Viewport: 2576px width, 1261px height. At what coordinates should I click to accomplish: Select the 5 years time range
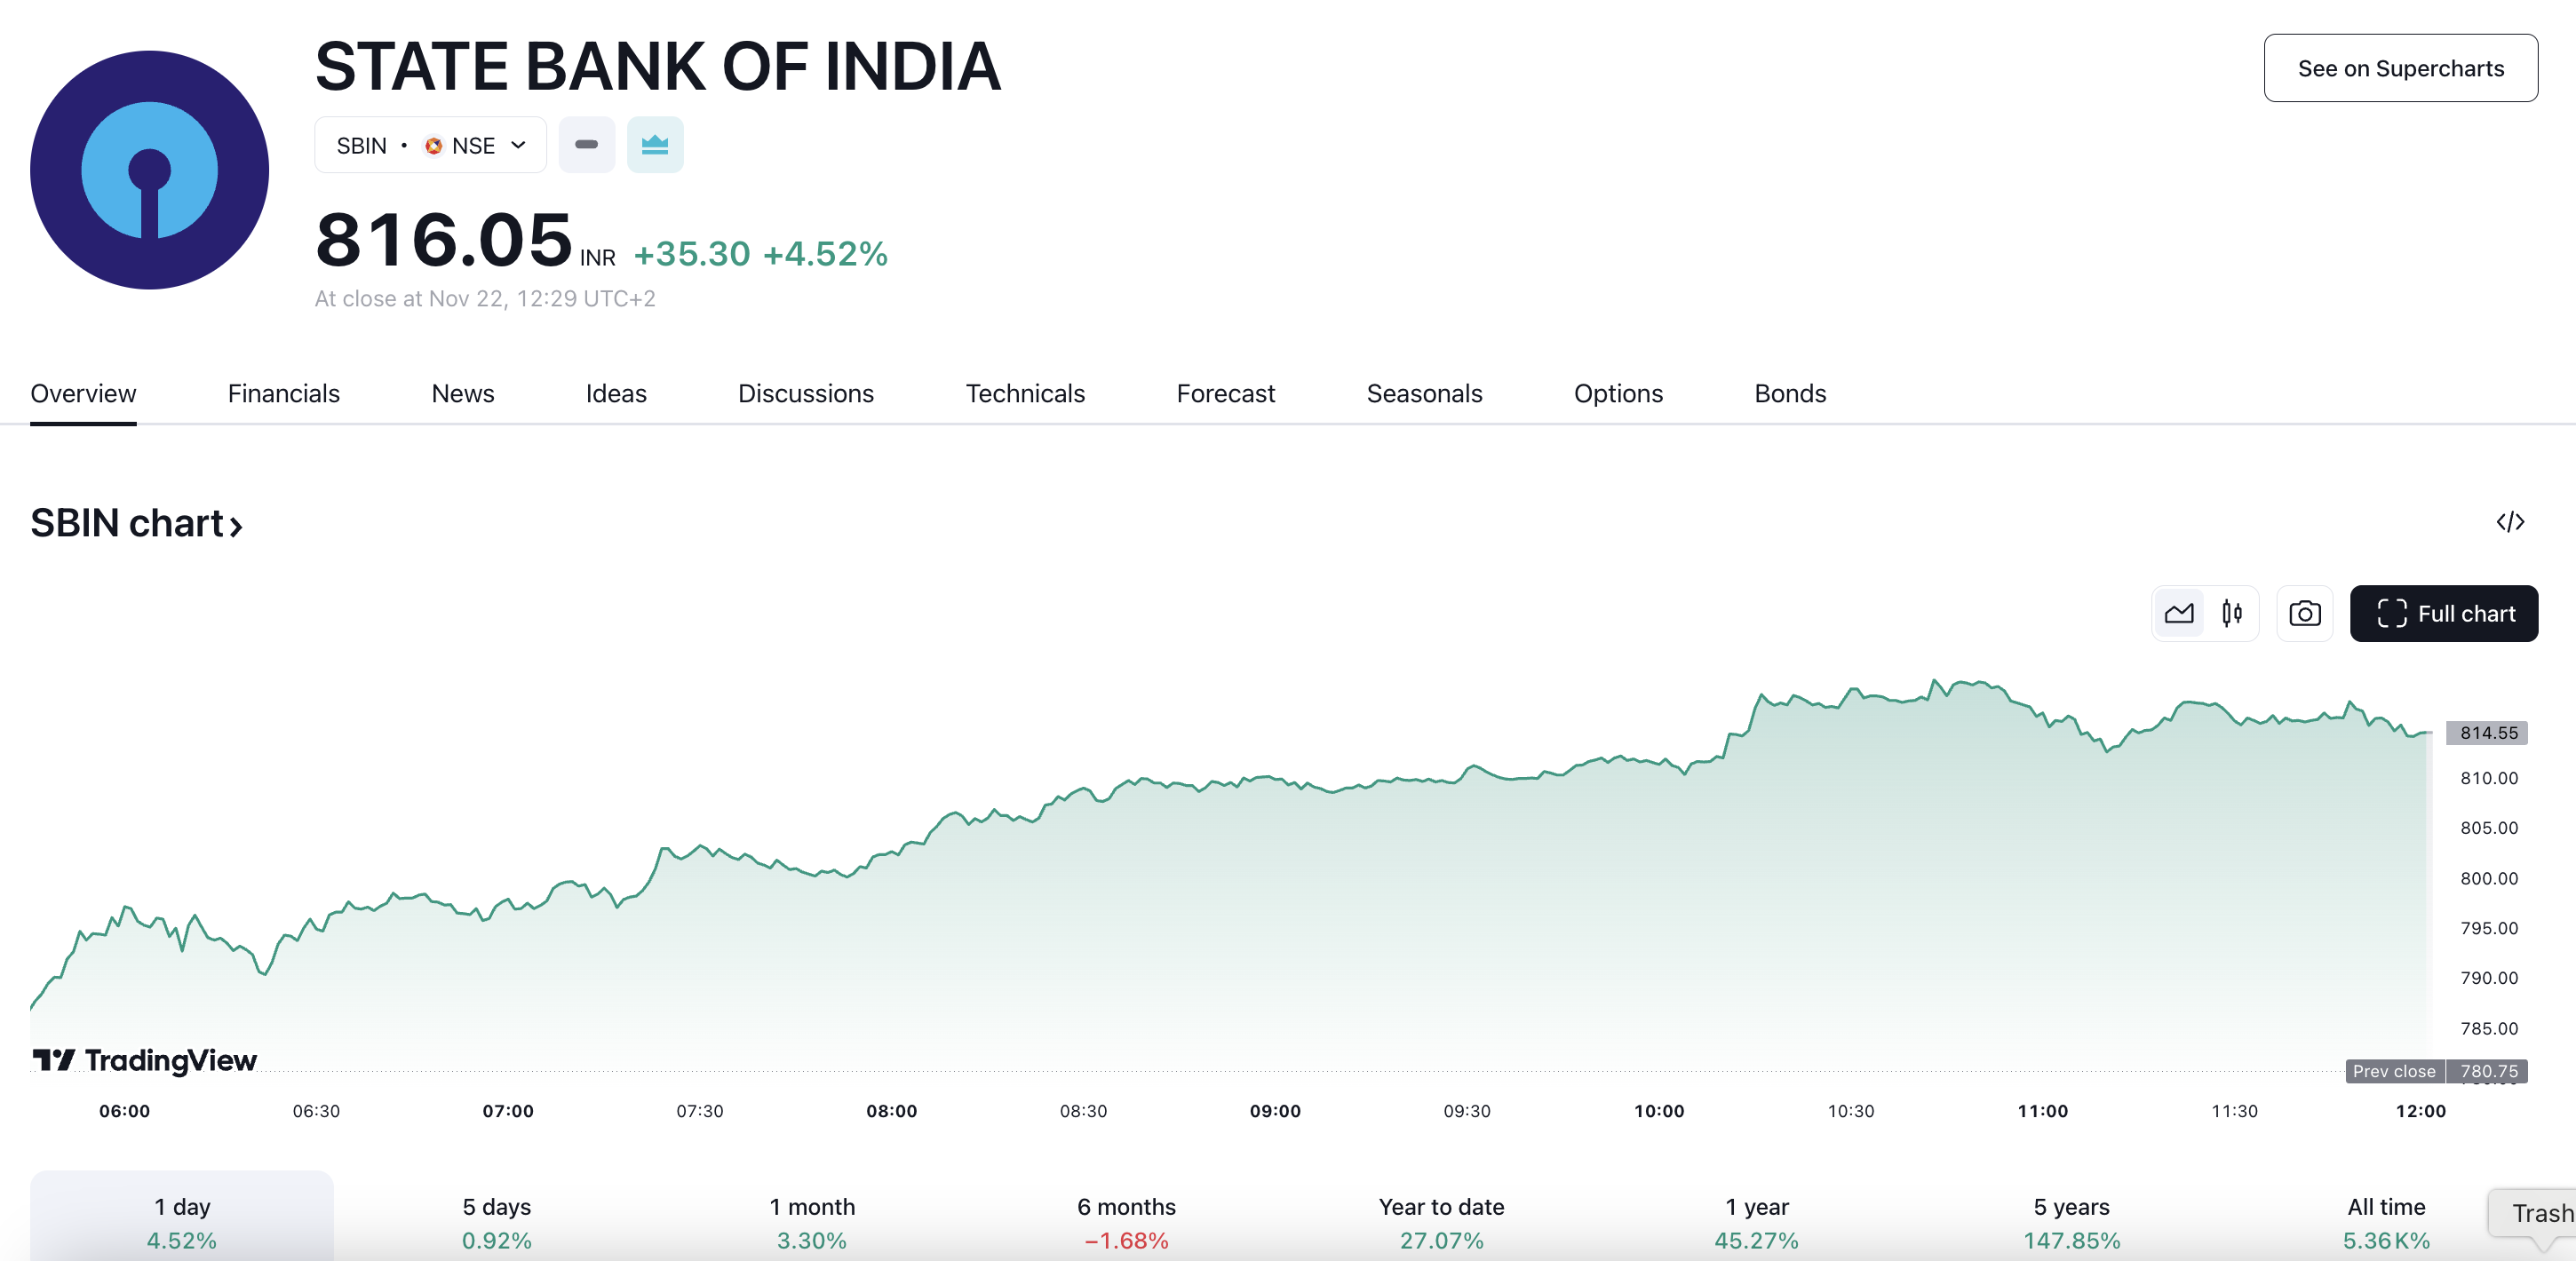tap(2071, 1222)
